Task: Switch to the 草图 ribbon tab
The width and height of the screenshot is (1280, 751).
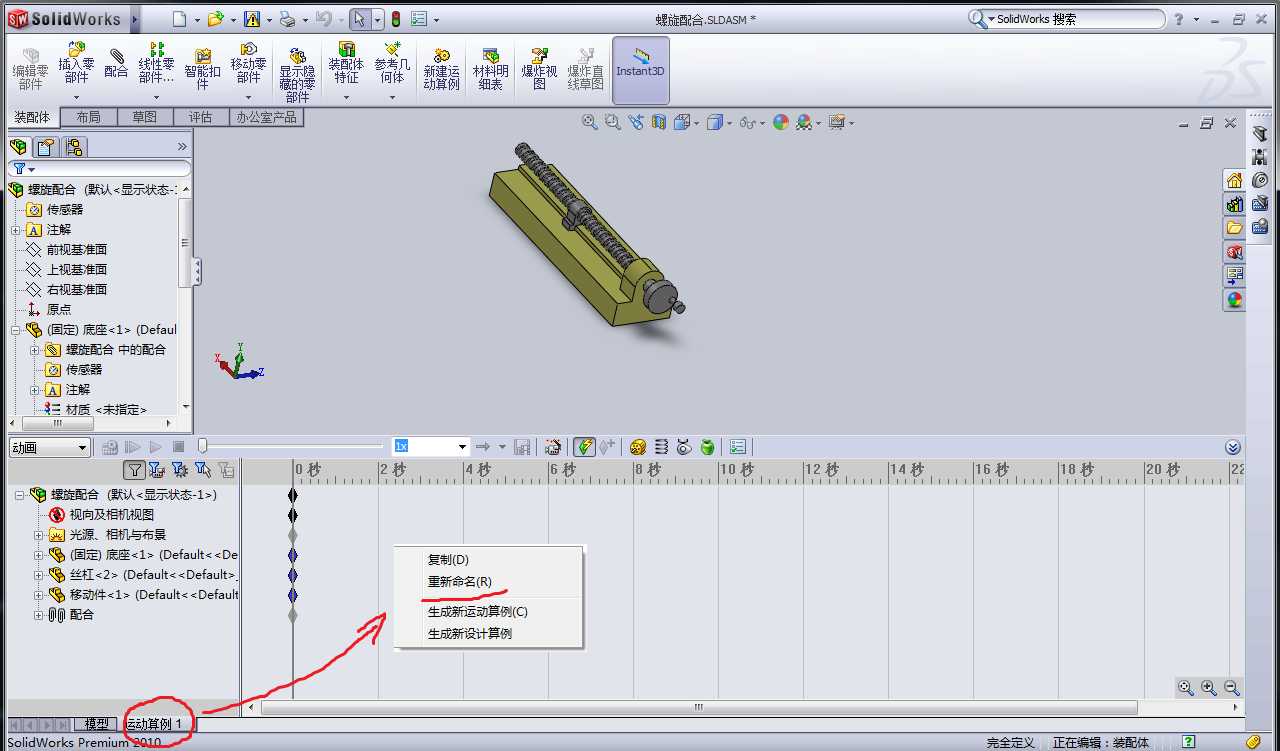Action: pos(144,117)
